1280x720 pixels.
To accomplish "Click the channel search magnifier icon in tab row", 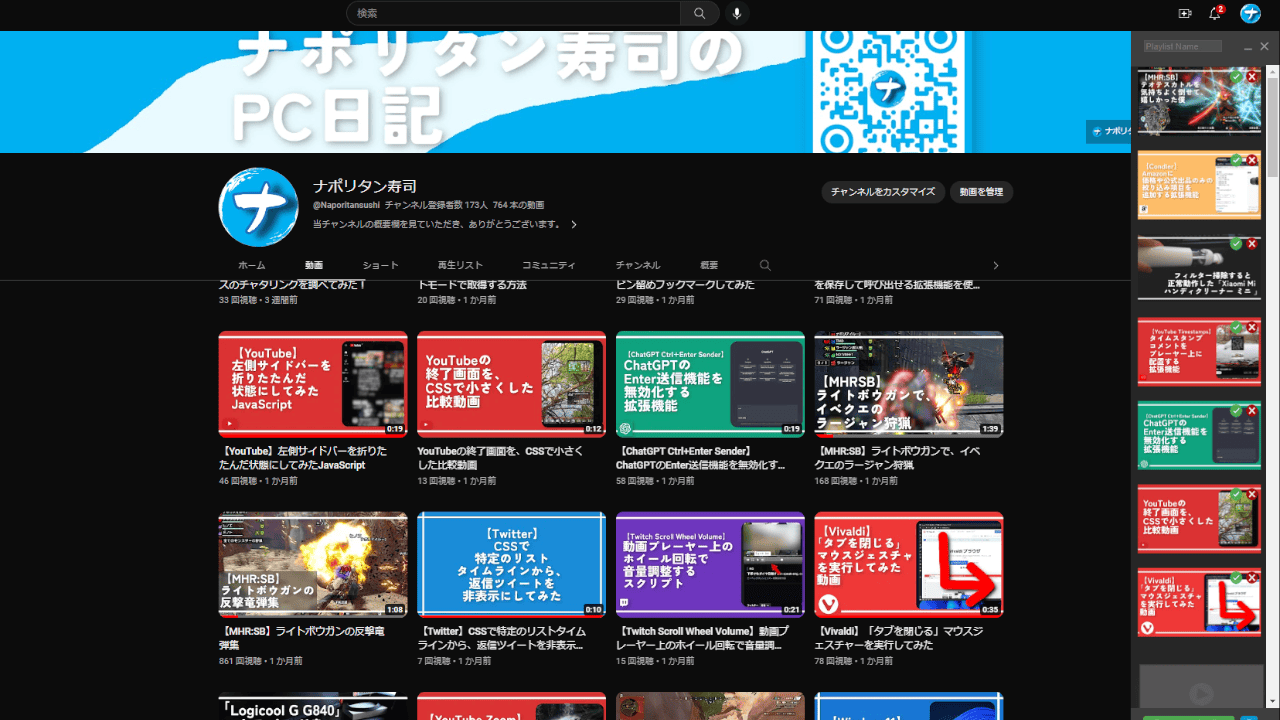I will click(765, 265).
